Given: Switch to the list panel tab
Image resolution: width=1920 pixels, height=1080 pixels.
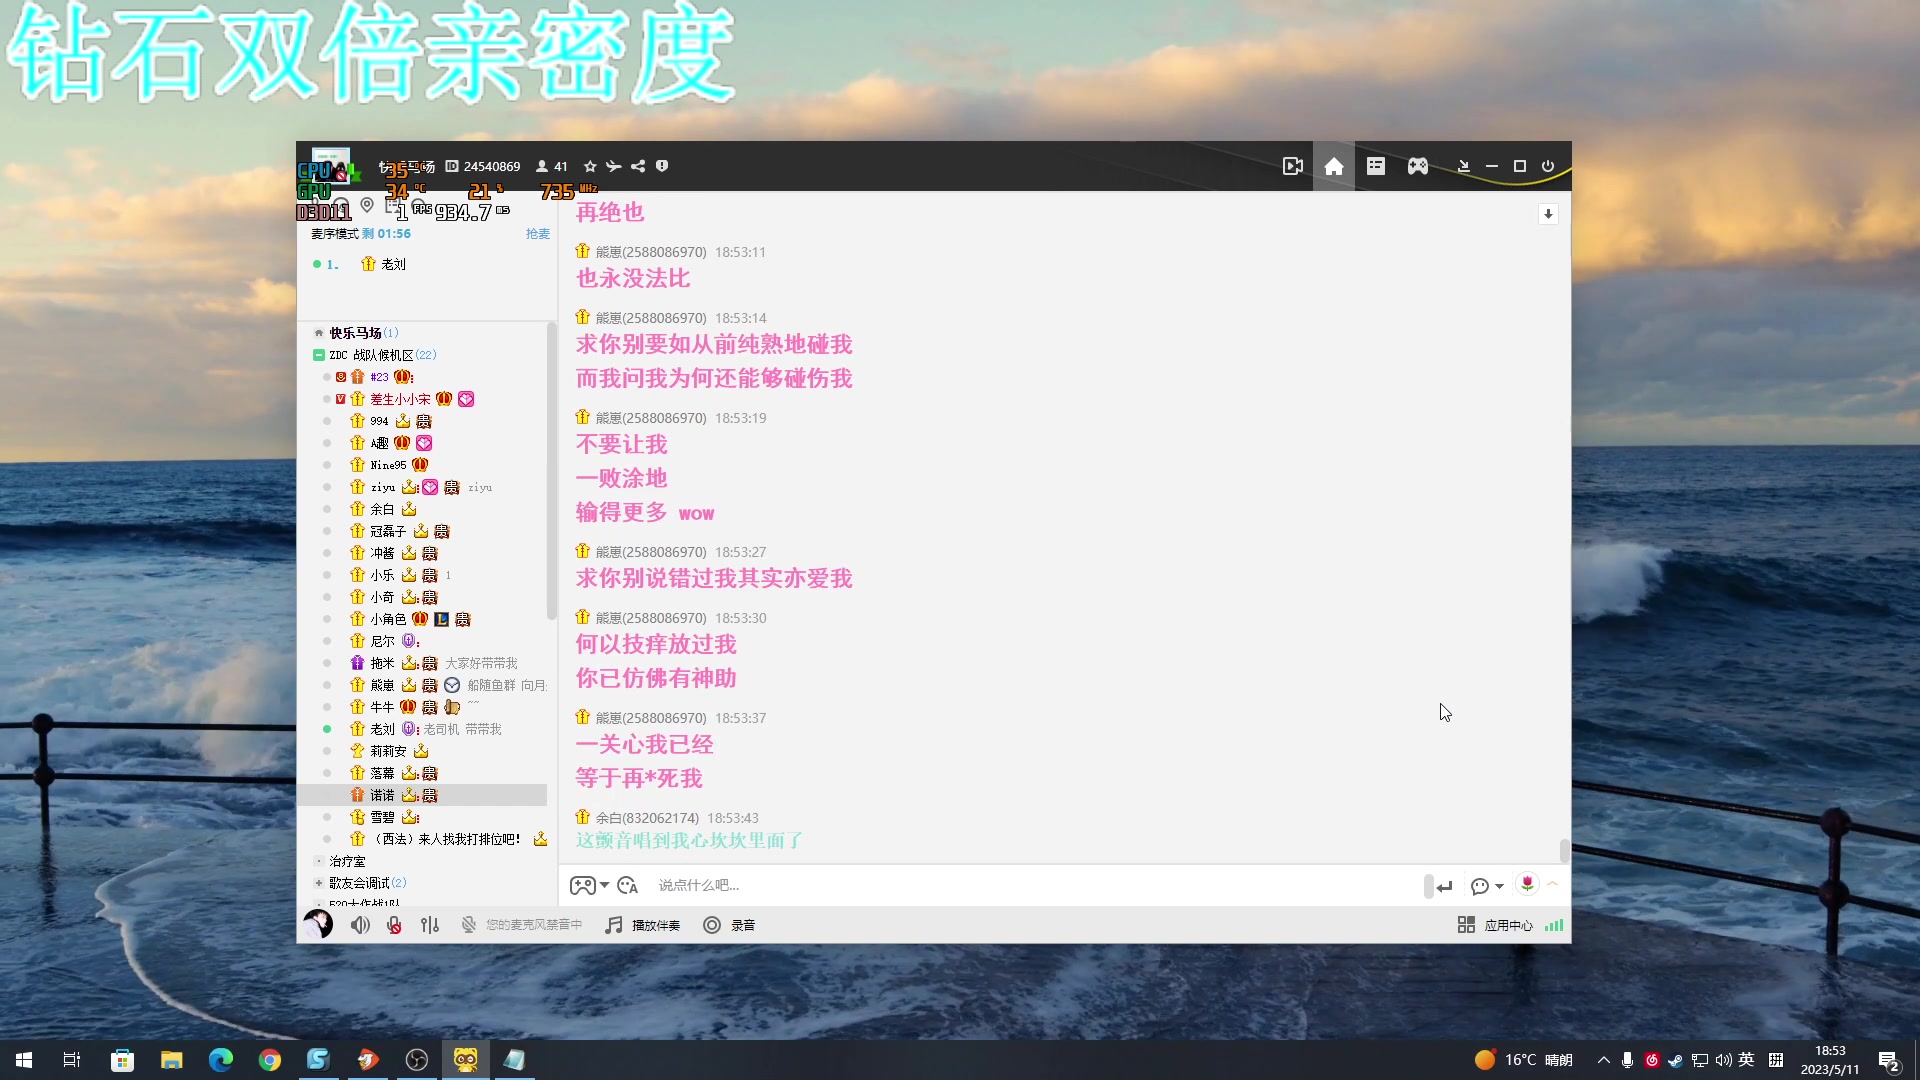Looking at the screenshot, I should click(1376, 166).
